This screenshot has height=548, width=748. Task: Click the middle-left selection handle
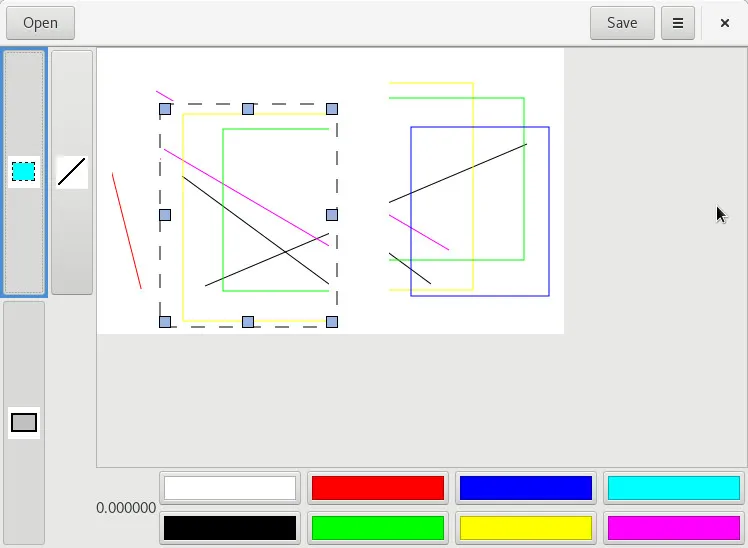[x=165, y=215]
